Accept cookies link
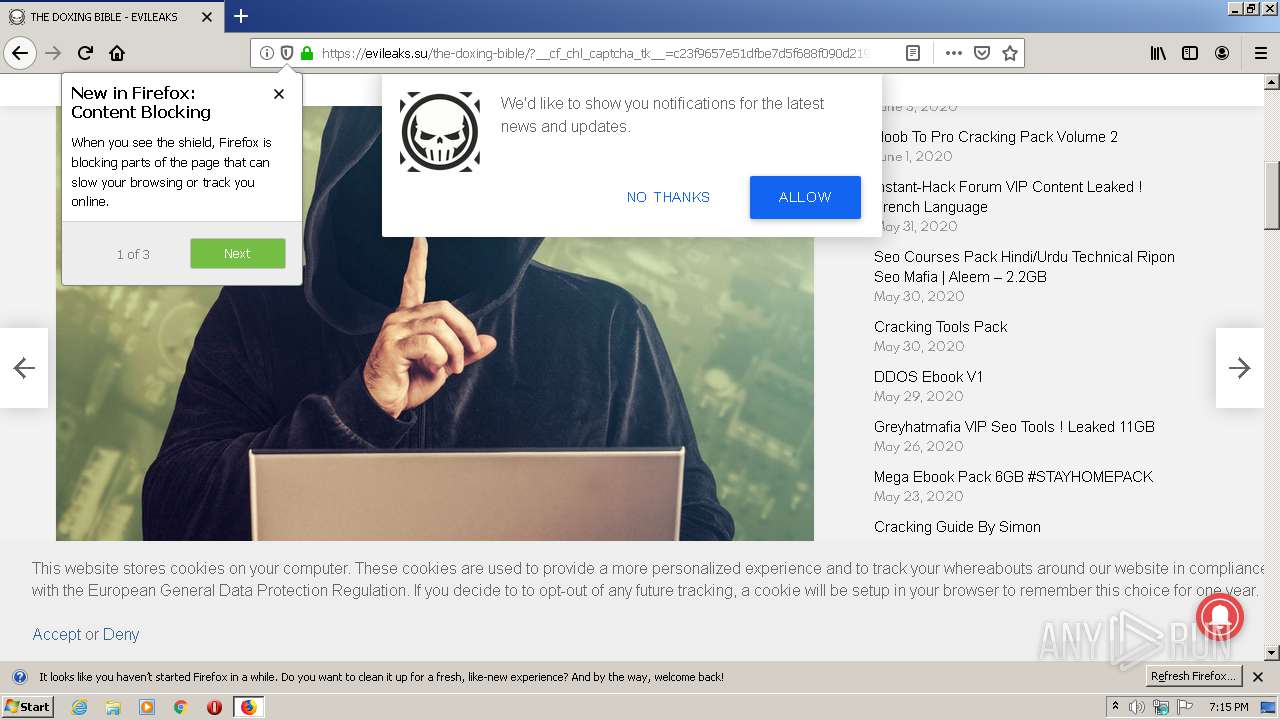This screenshot has width=1280, height=720. (56, 634)
